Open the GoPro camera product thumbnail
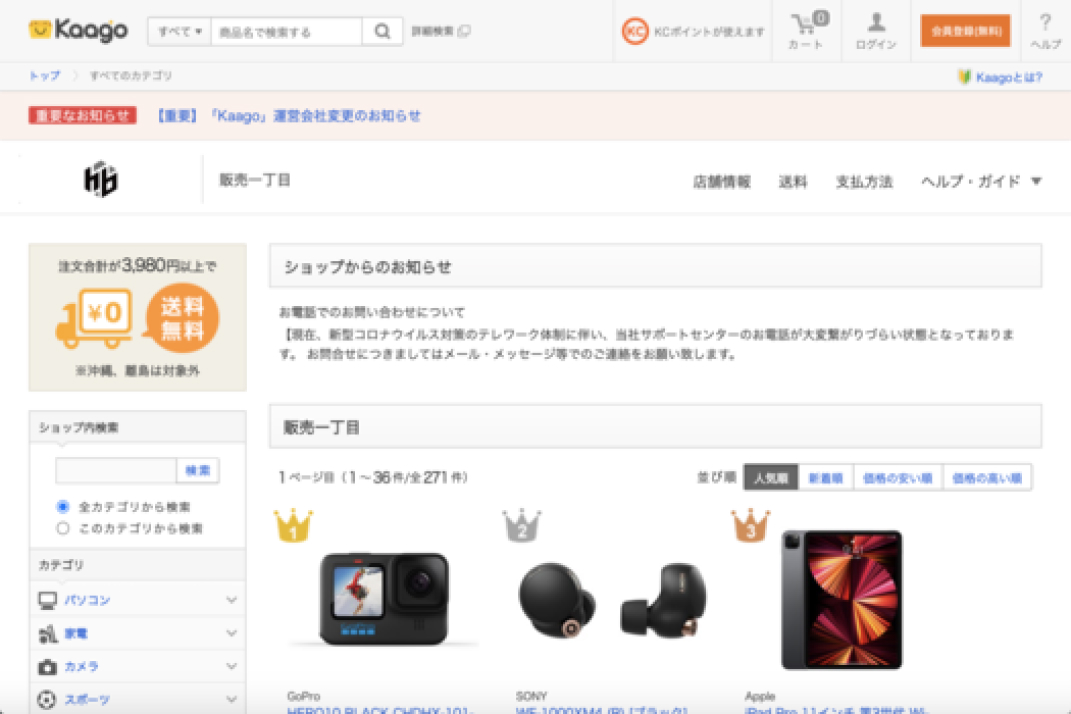Viewport: 1071px width, 714px height. click(385, 599)
